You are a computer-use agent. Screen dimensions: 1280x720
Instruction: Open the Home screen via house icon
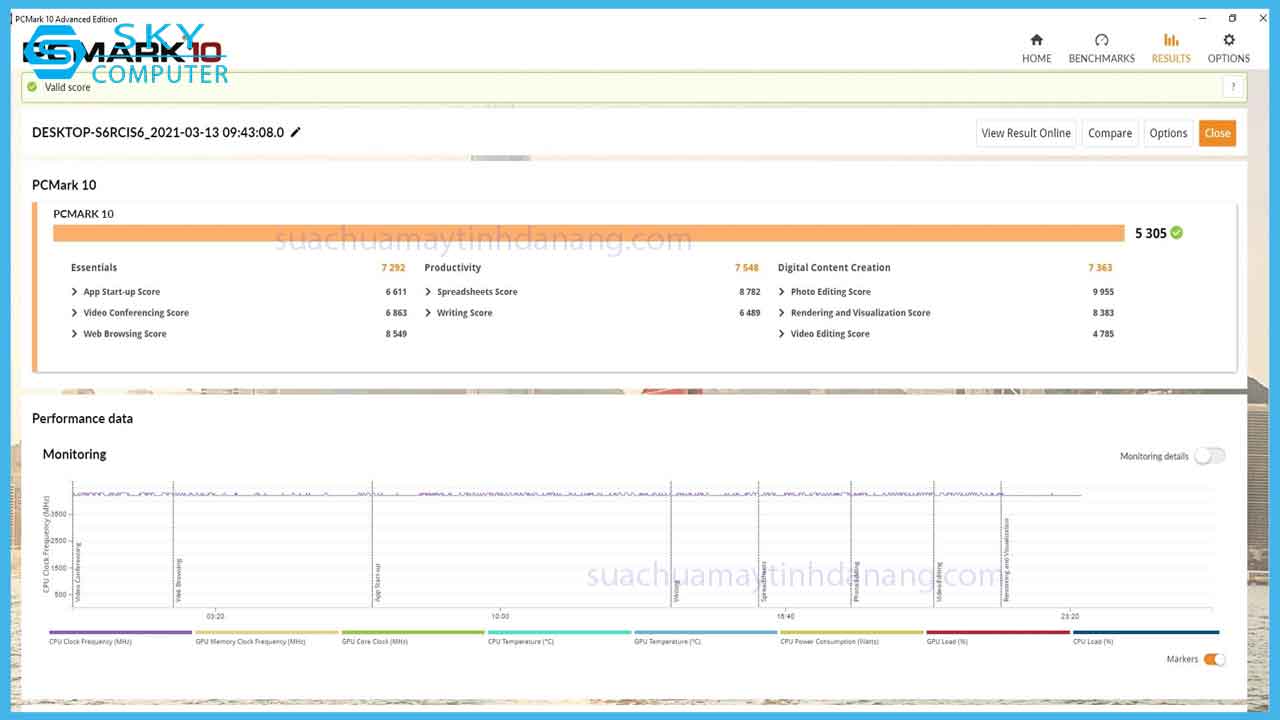(1036, 44)
